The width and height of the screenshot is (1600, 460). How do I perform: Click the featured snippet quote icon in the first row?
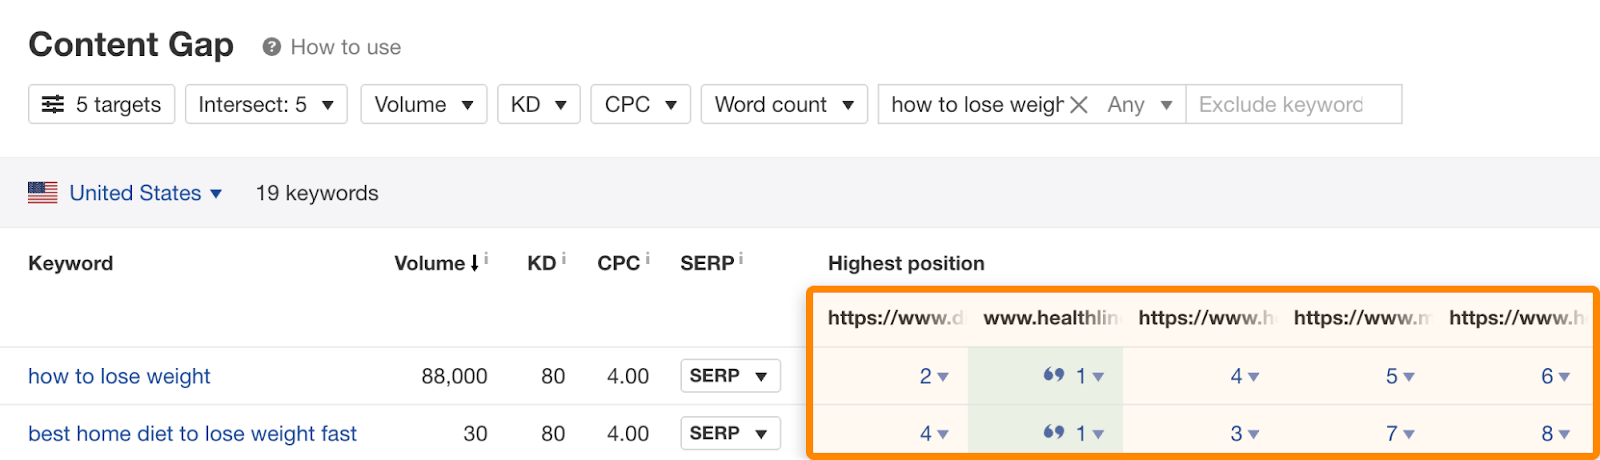pyautogui.click(x=1053, y=375)
